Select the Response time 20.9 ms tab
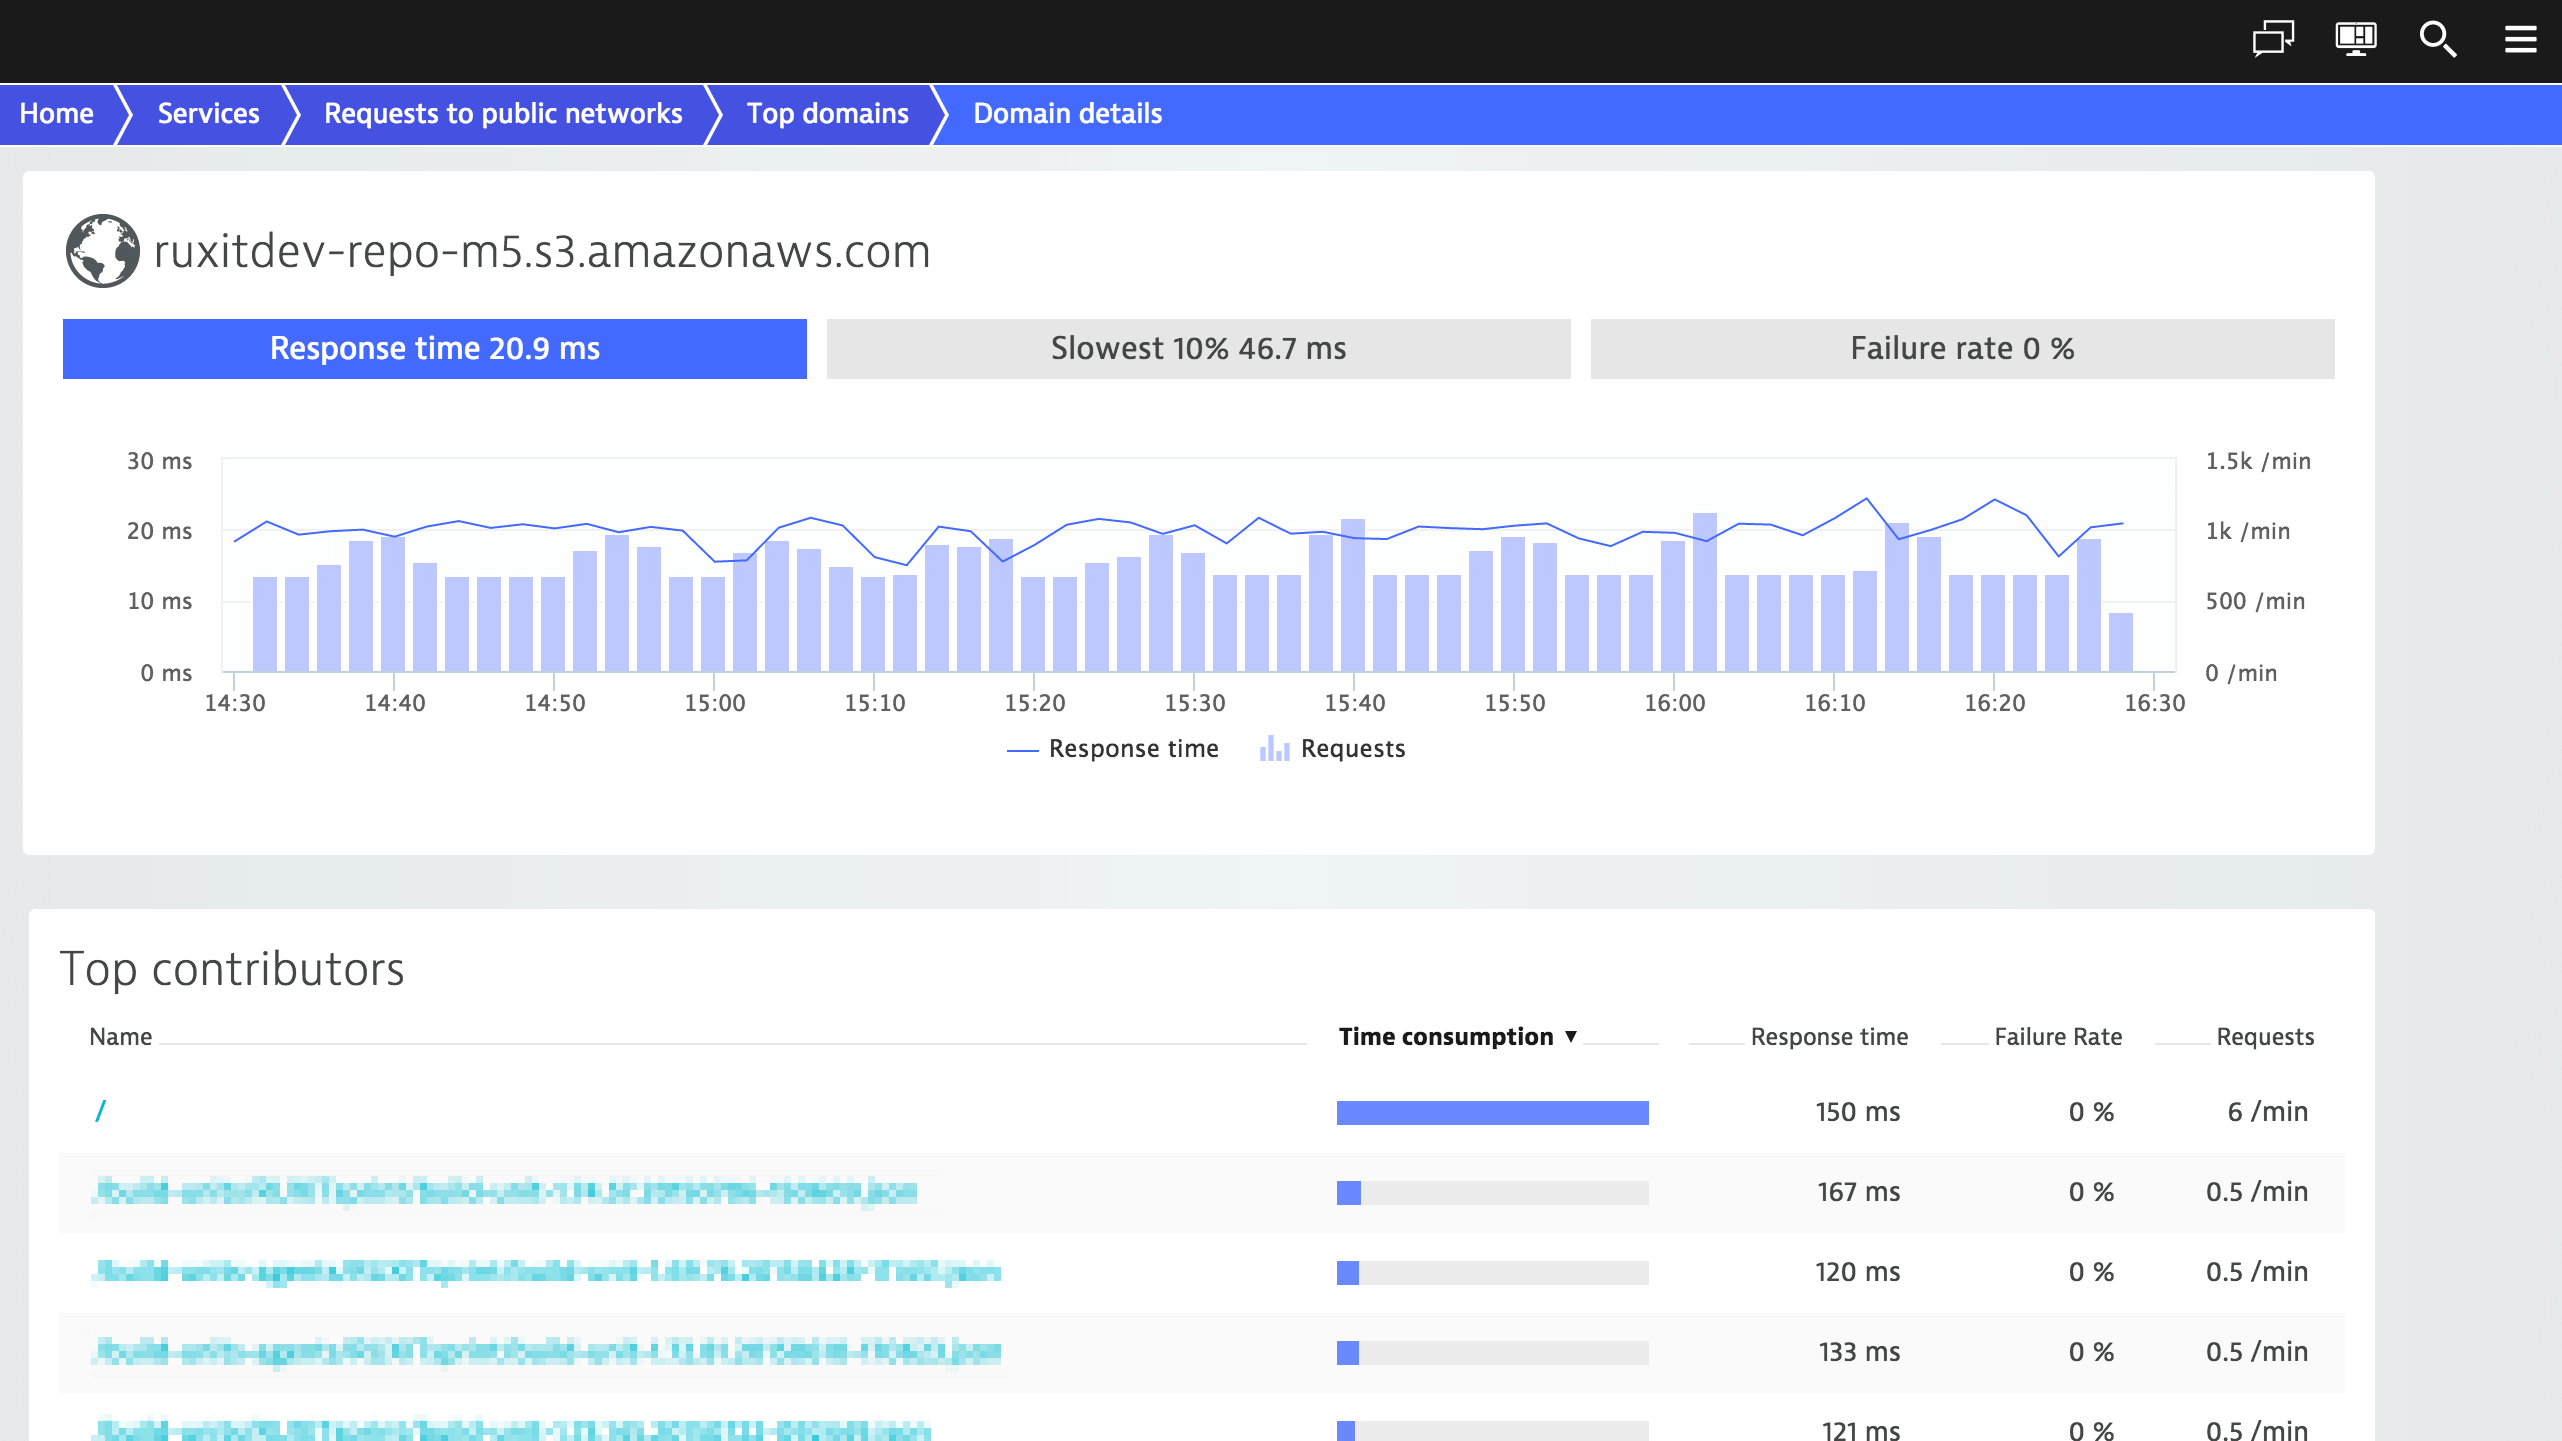2562x1441 pixels. [435, 349]
